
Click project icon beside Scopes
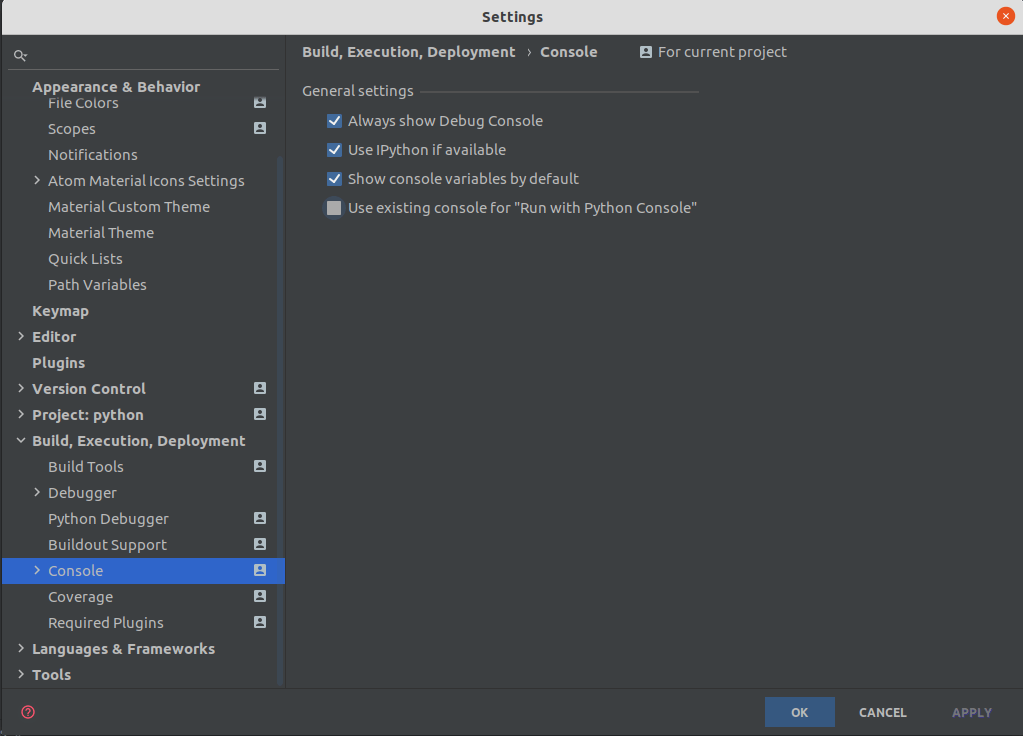coord(260,129)
